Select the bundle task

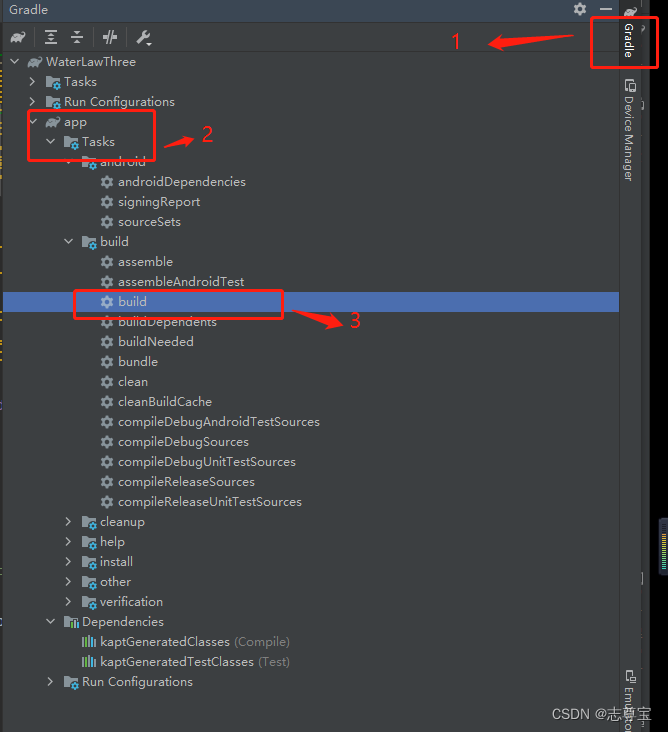[138, 362]
